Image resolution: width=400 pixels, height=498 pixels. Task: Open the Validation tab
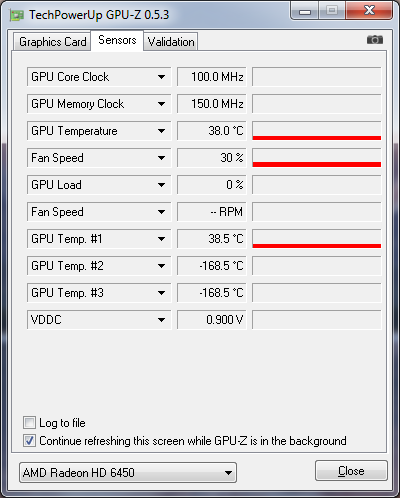pos(171,42)
